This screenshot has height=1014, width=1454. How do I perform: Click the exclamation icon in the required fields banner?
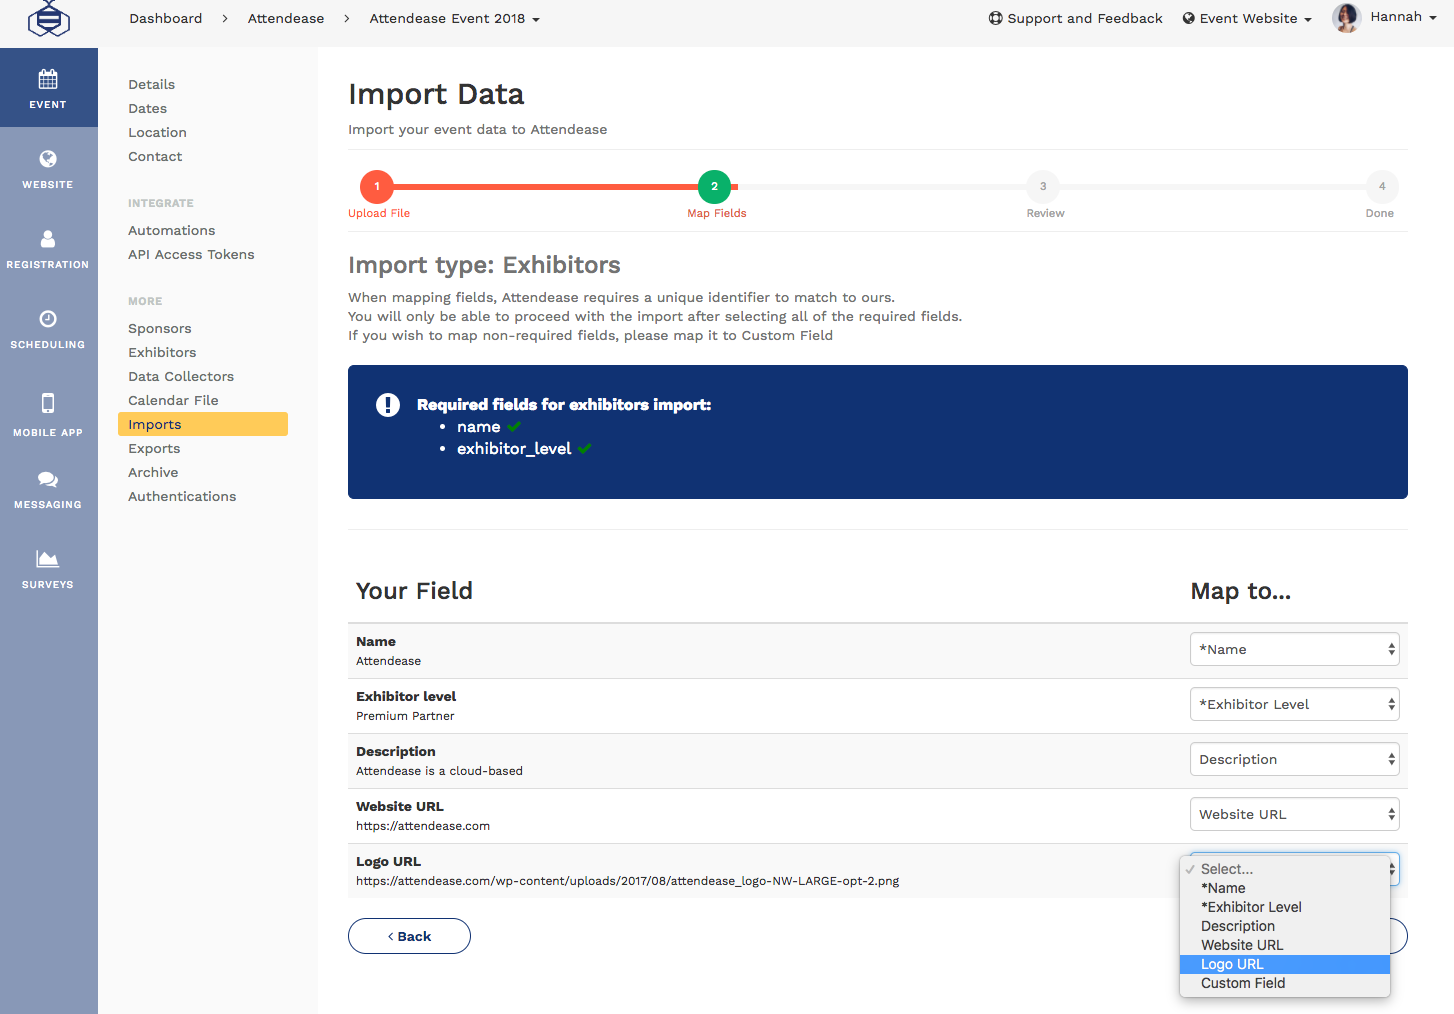pos(388,405)
